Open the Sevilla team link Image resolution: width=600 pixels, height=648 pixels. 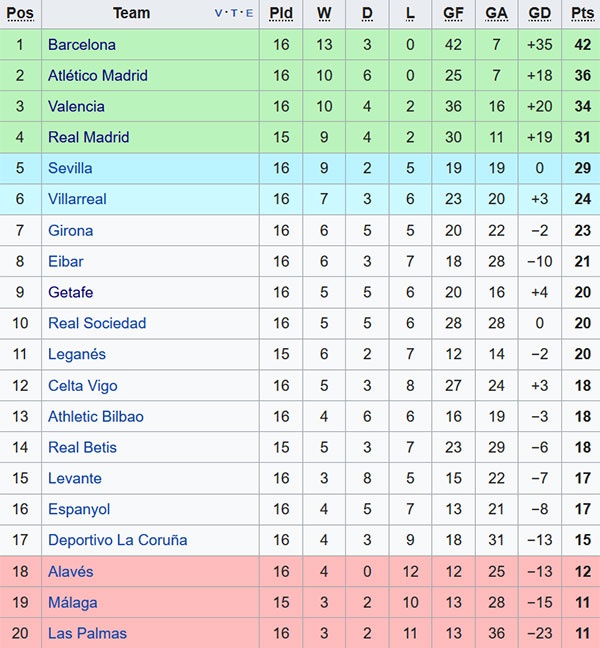click(x=70, y=169)
